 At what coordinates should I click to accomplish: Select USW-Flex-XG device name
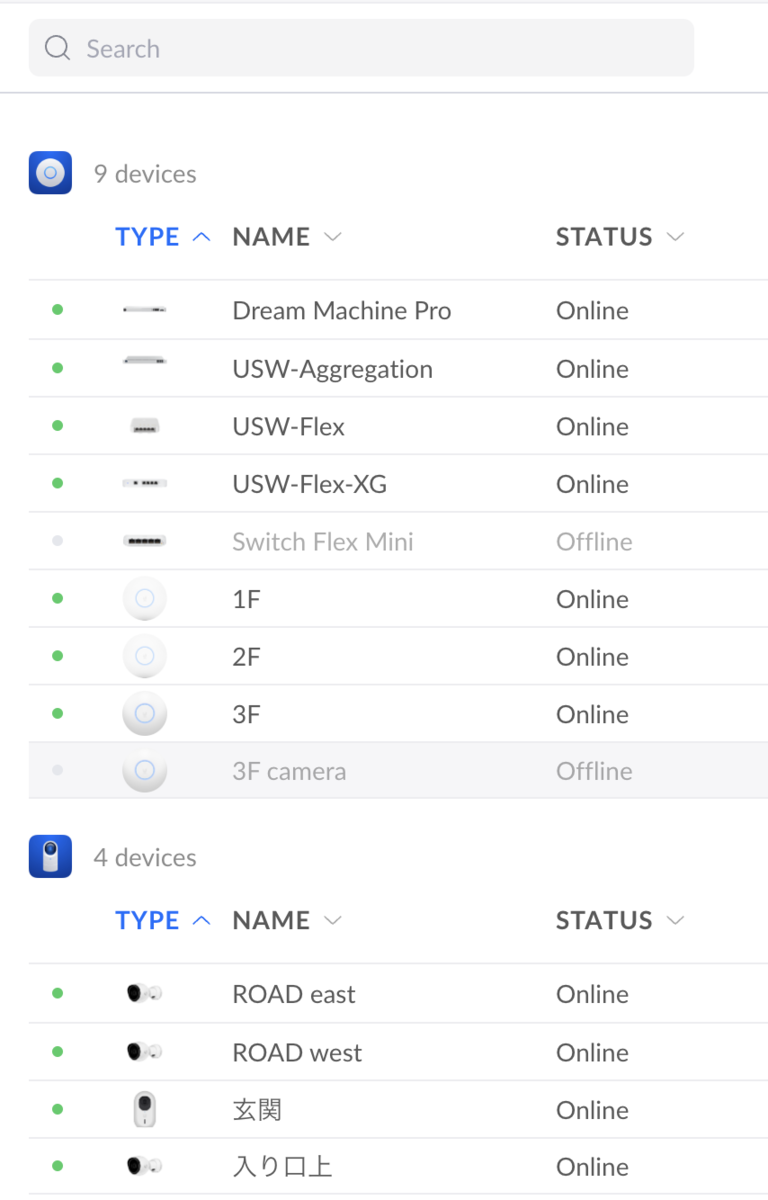(309, 484)
